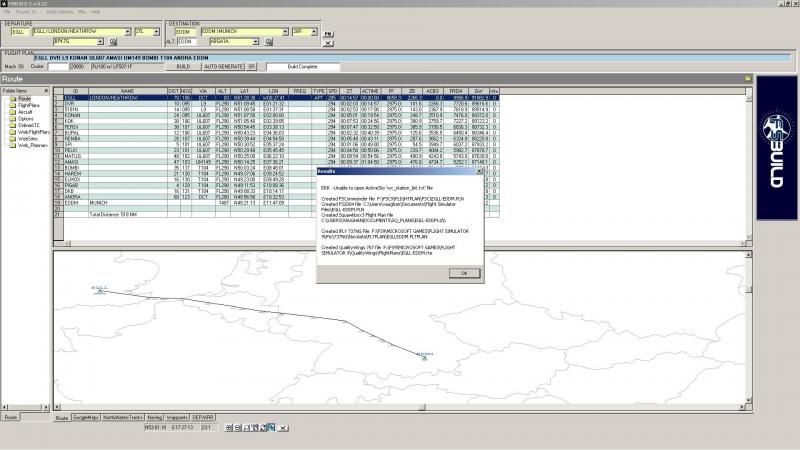Open the Options folder

click(21, 118)
